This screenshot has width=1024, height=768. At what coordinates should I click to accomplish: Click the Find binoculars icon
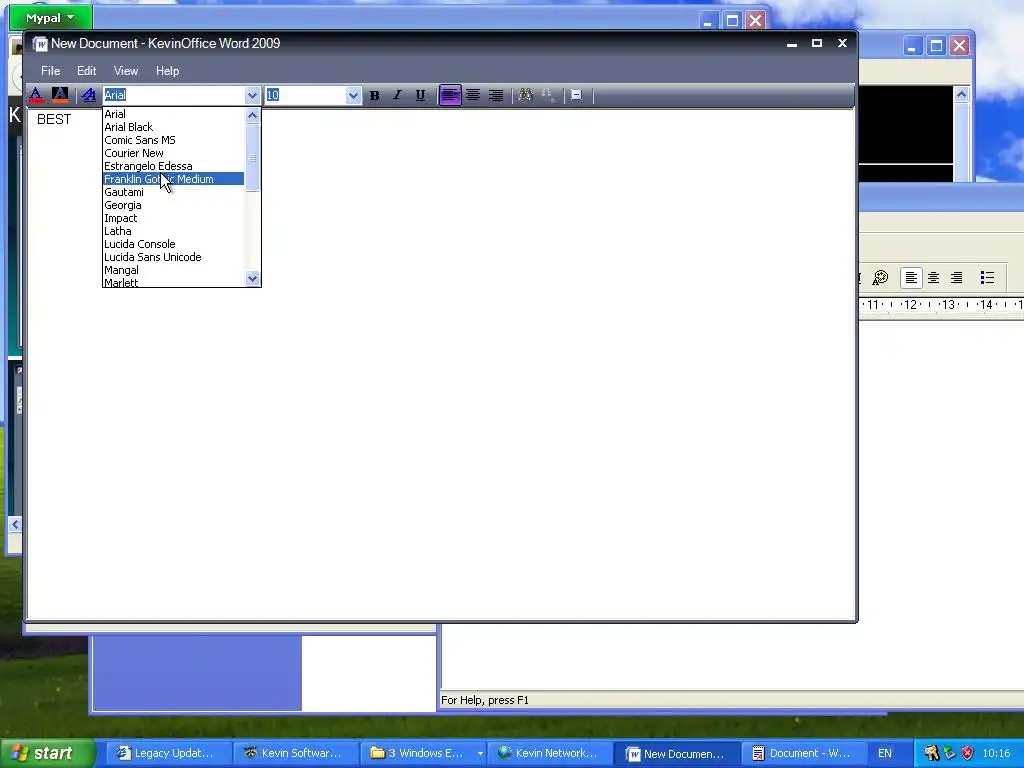point(526,95)
